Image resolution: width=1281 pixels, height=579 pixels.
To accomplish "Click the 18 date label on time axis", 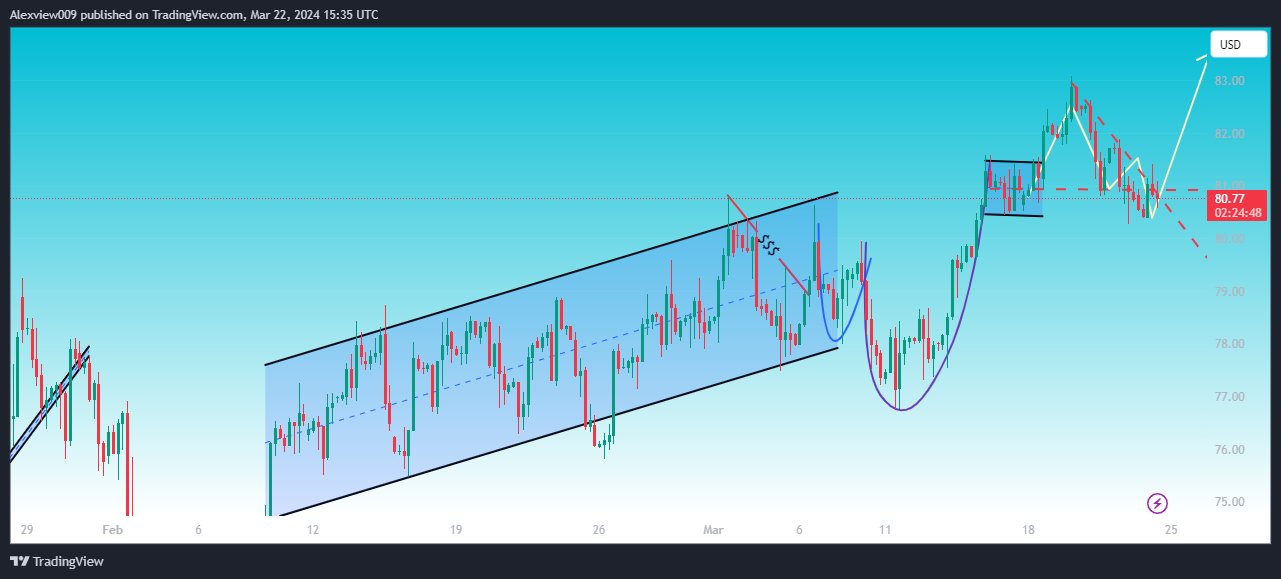I will [1028, 529].
